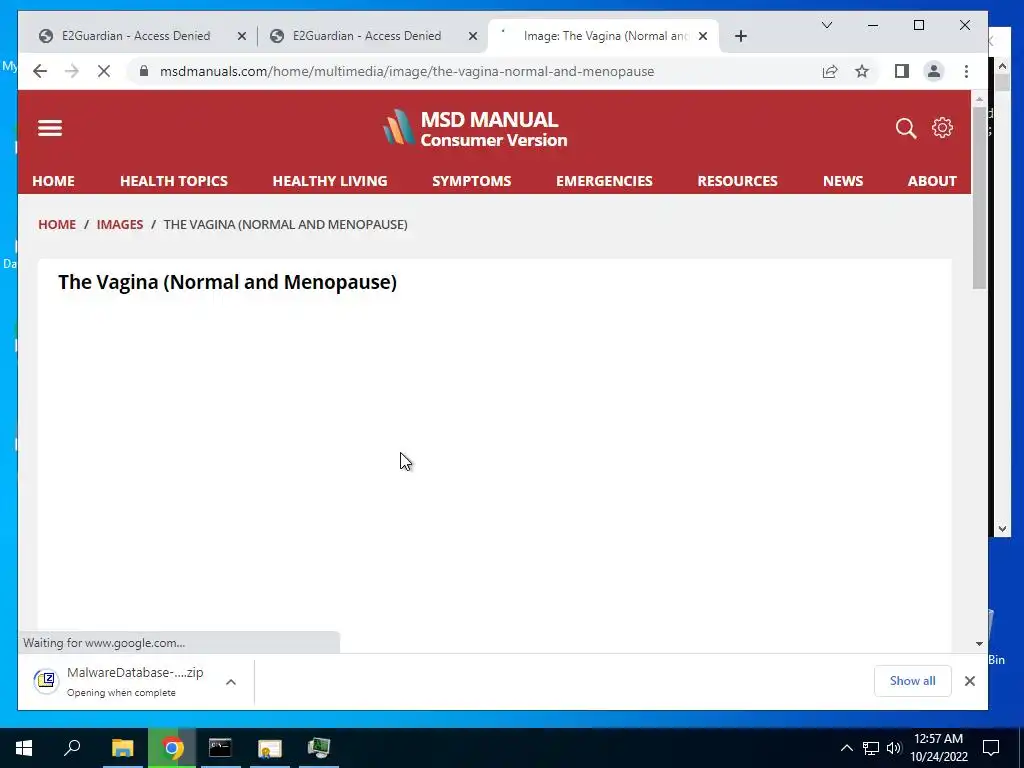Open Windows taskbar search

click(72, 748)
